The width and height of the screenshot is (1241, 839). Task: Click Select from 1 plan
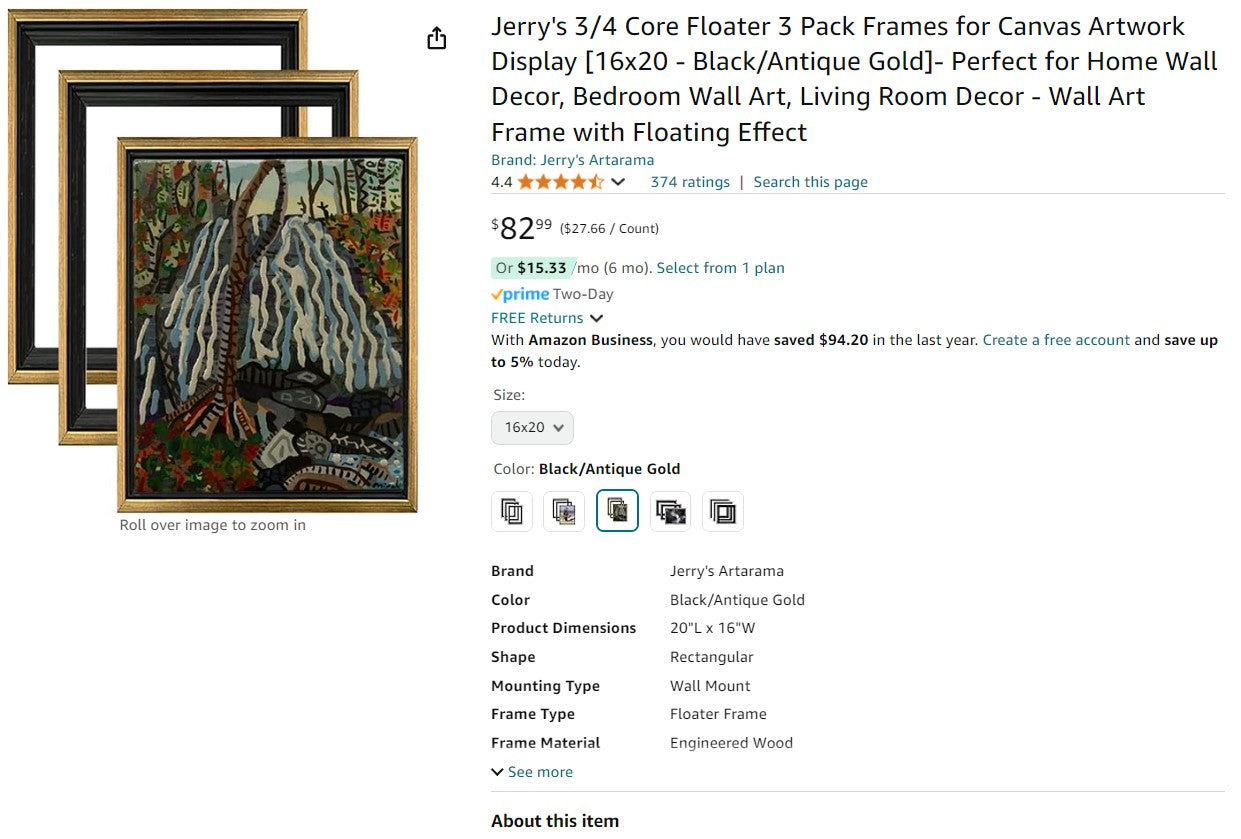tap(720, 268)
